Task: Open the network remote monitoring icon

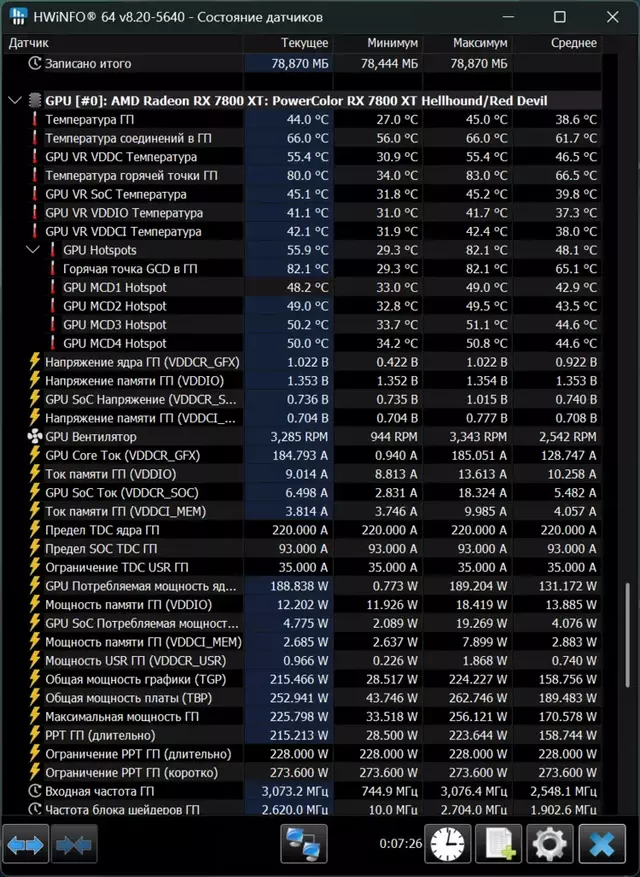Action: [304, 845]
